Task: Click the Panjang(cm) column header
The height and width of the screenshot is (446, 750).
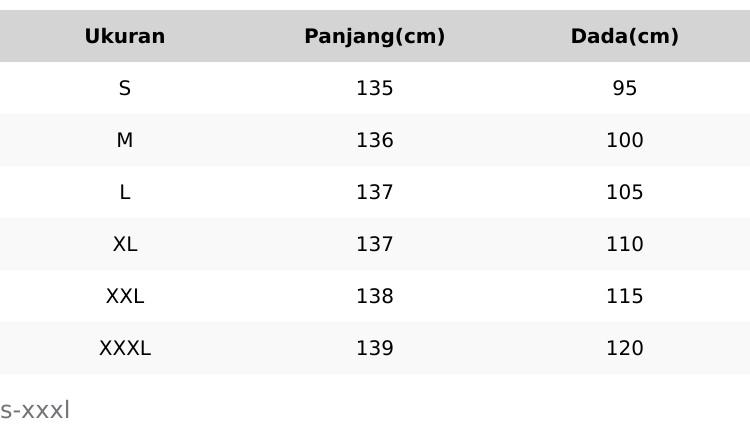Action: (375, 37)
